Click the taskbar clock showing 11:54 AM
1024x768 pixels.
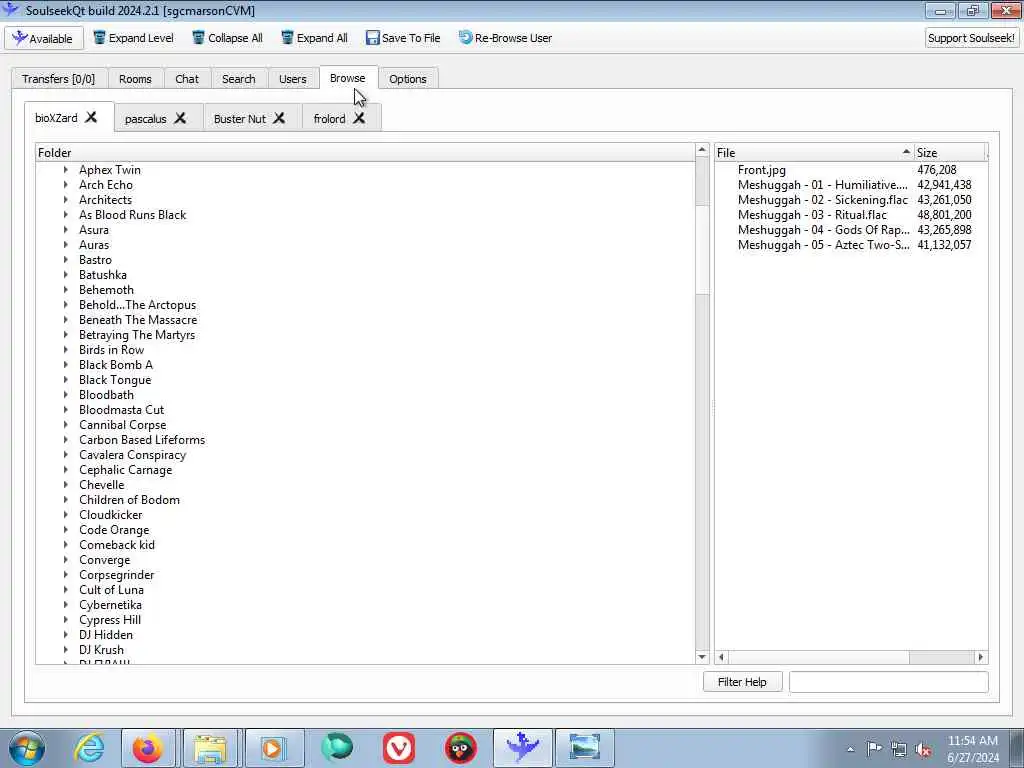click(x=972, y=749)
